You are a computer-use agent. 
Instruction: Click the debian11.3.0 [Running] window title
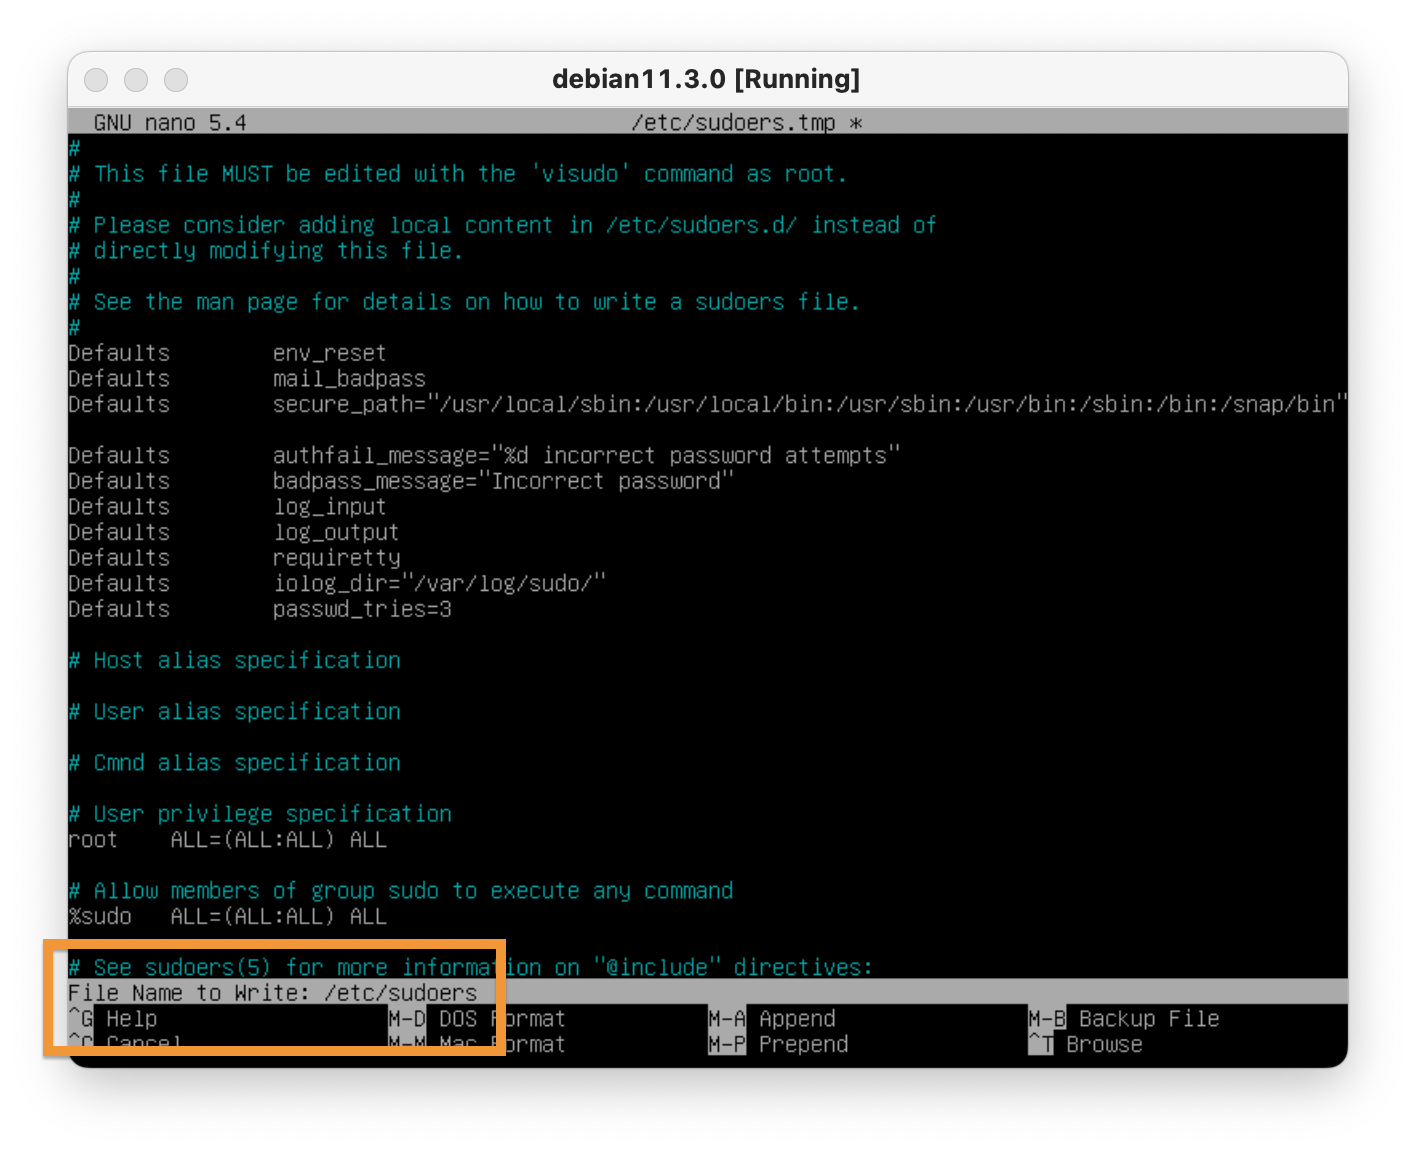pyautogui.click(x=706, y=80)
